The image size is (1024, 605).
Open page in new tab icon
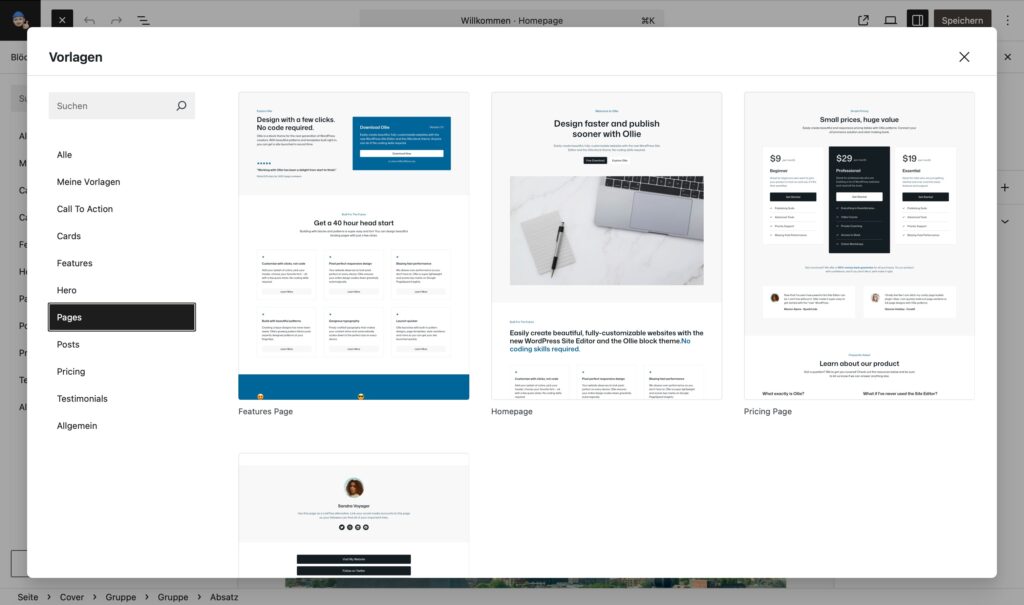pos(863,20)
